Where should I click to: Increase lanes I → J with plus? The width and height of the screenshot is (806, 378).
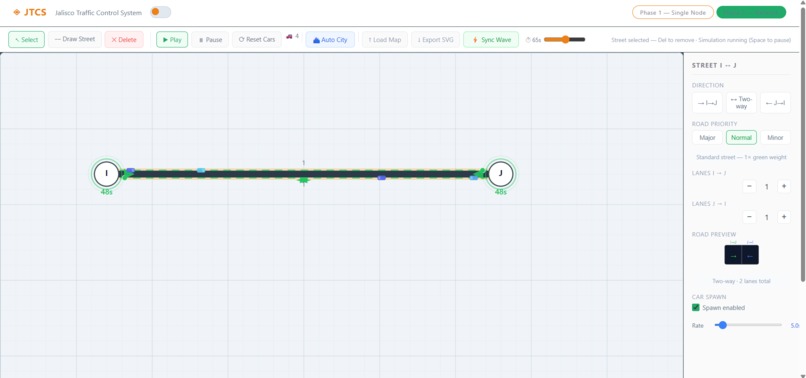click(783, 186)
